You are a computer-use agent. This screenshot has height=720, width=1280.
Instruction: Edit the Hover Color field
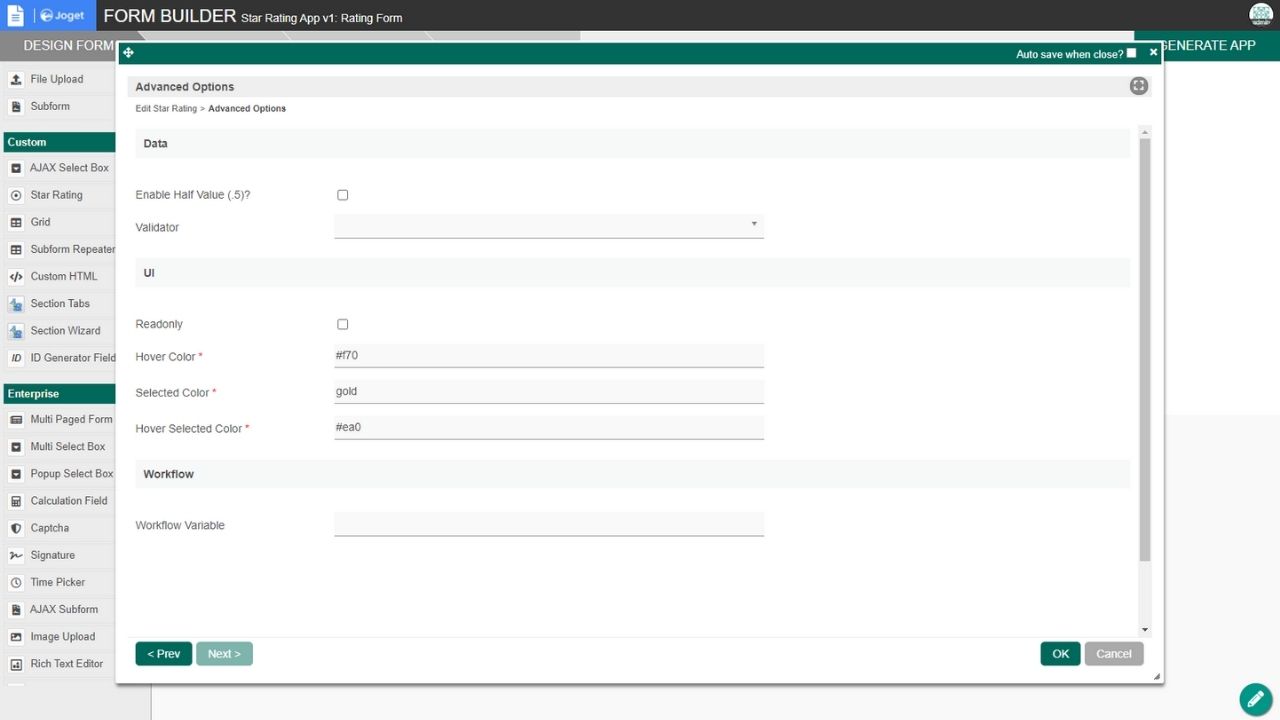pos(548,356)
